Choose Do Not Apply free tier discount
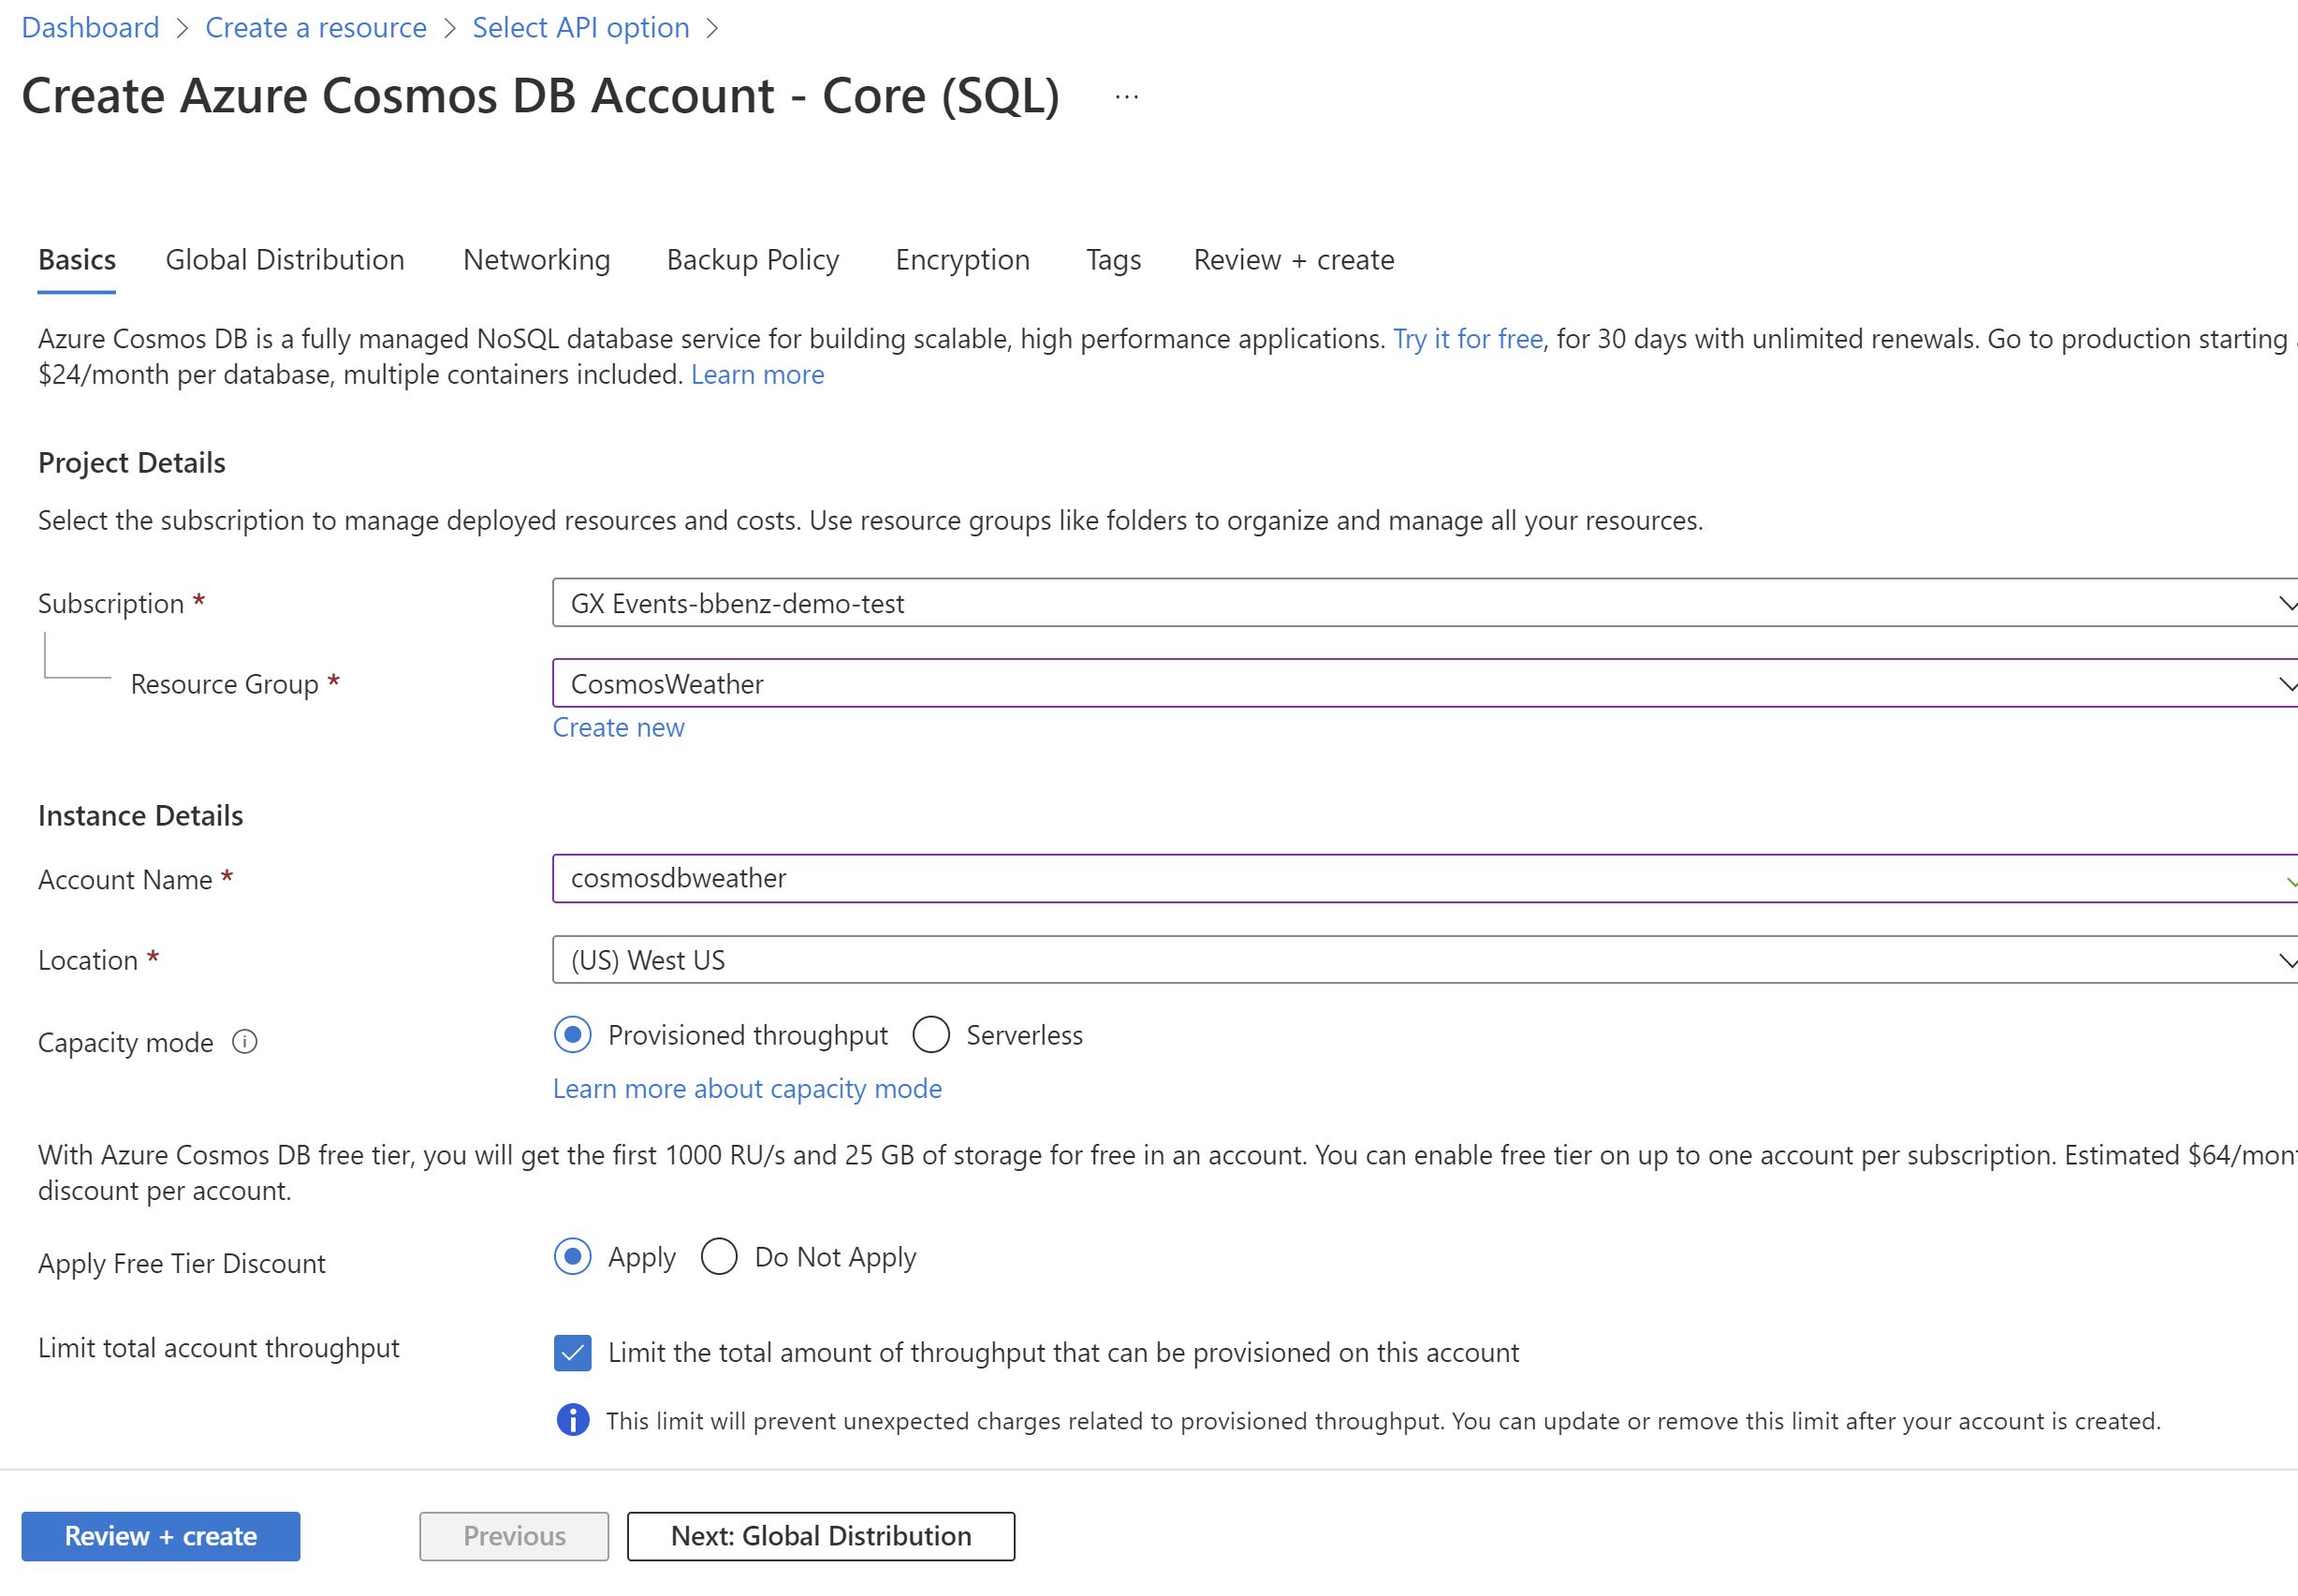This screenshot has height=1596, width=2298. pyautogui.click(x=719, y=1256)
